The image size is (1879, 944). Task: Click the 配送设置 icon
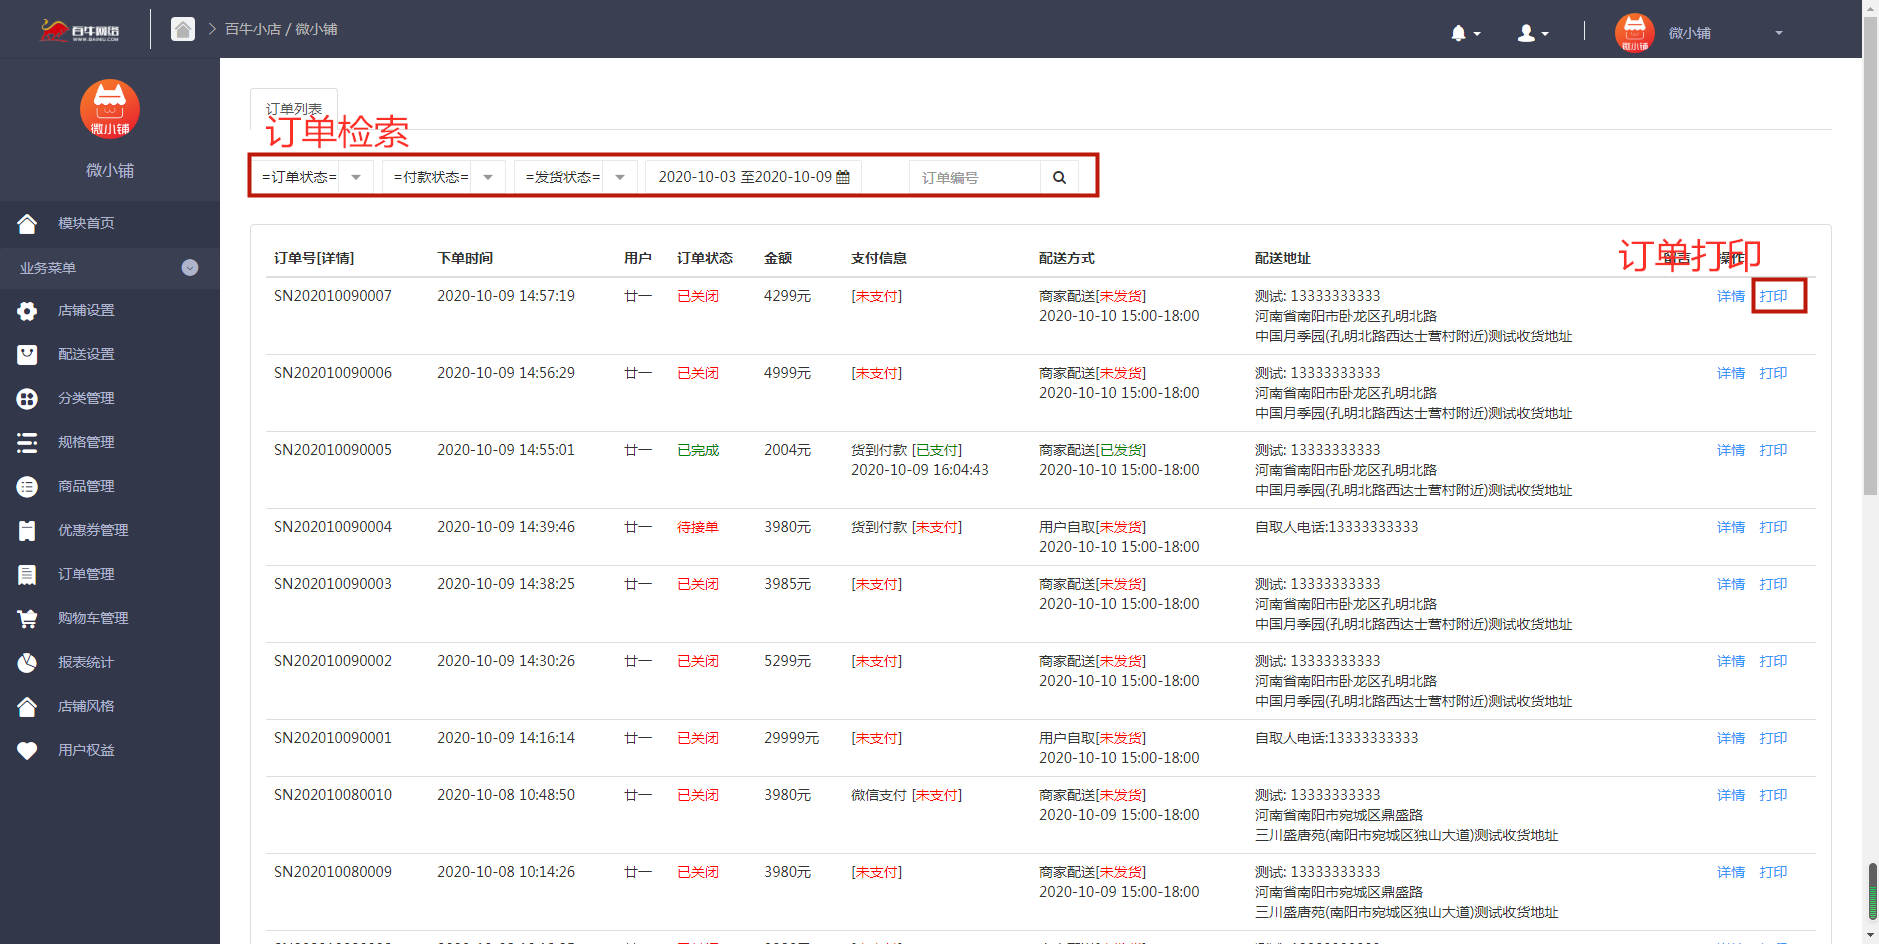coord(27,355)
